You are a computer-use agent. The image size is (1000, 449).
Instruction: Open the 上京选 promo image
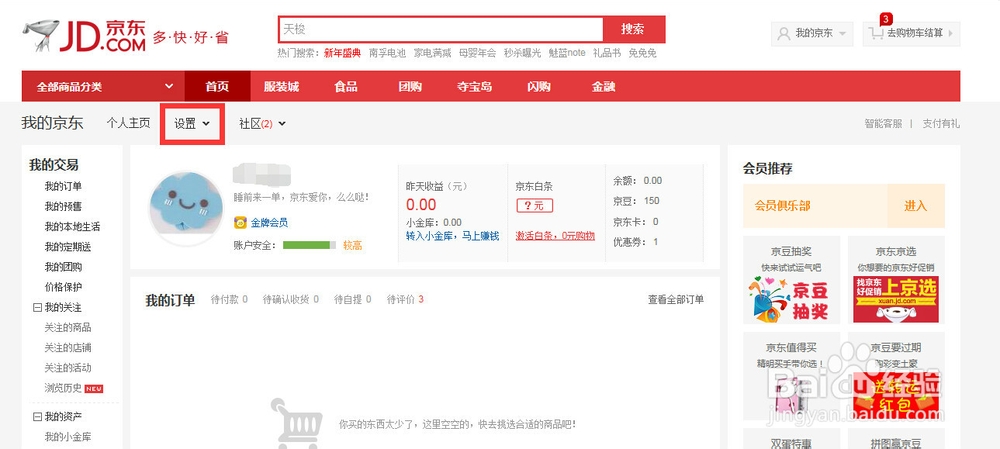(x=895, y=299)
